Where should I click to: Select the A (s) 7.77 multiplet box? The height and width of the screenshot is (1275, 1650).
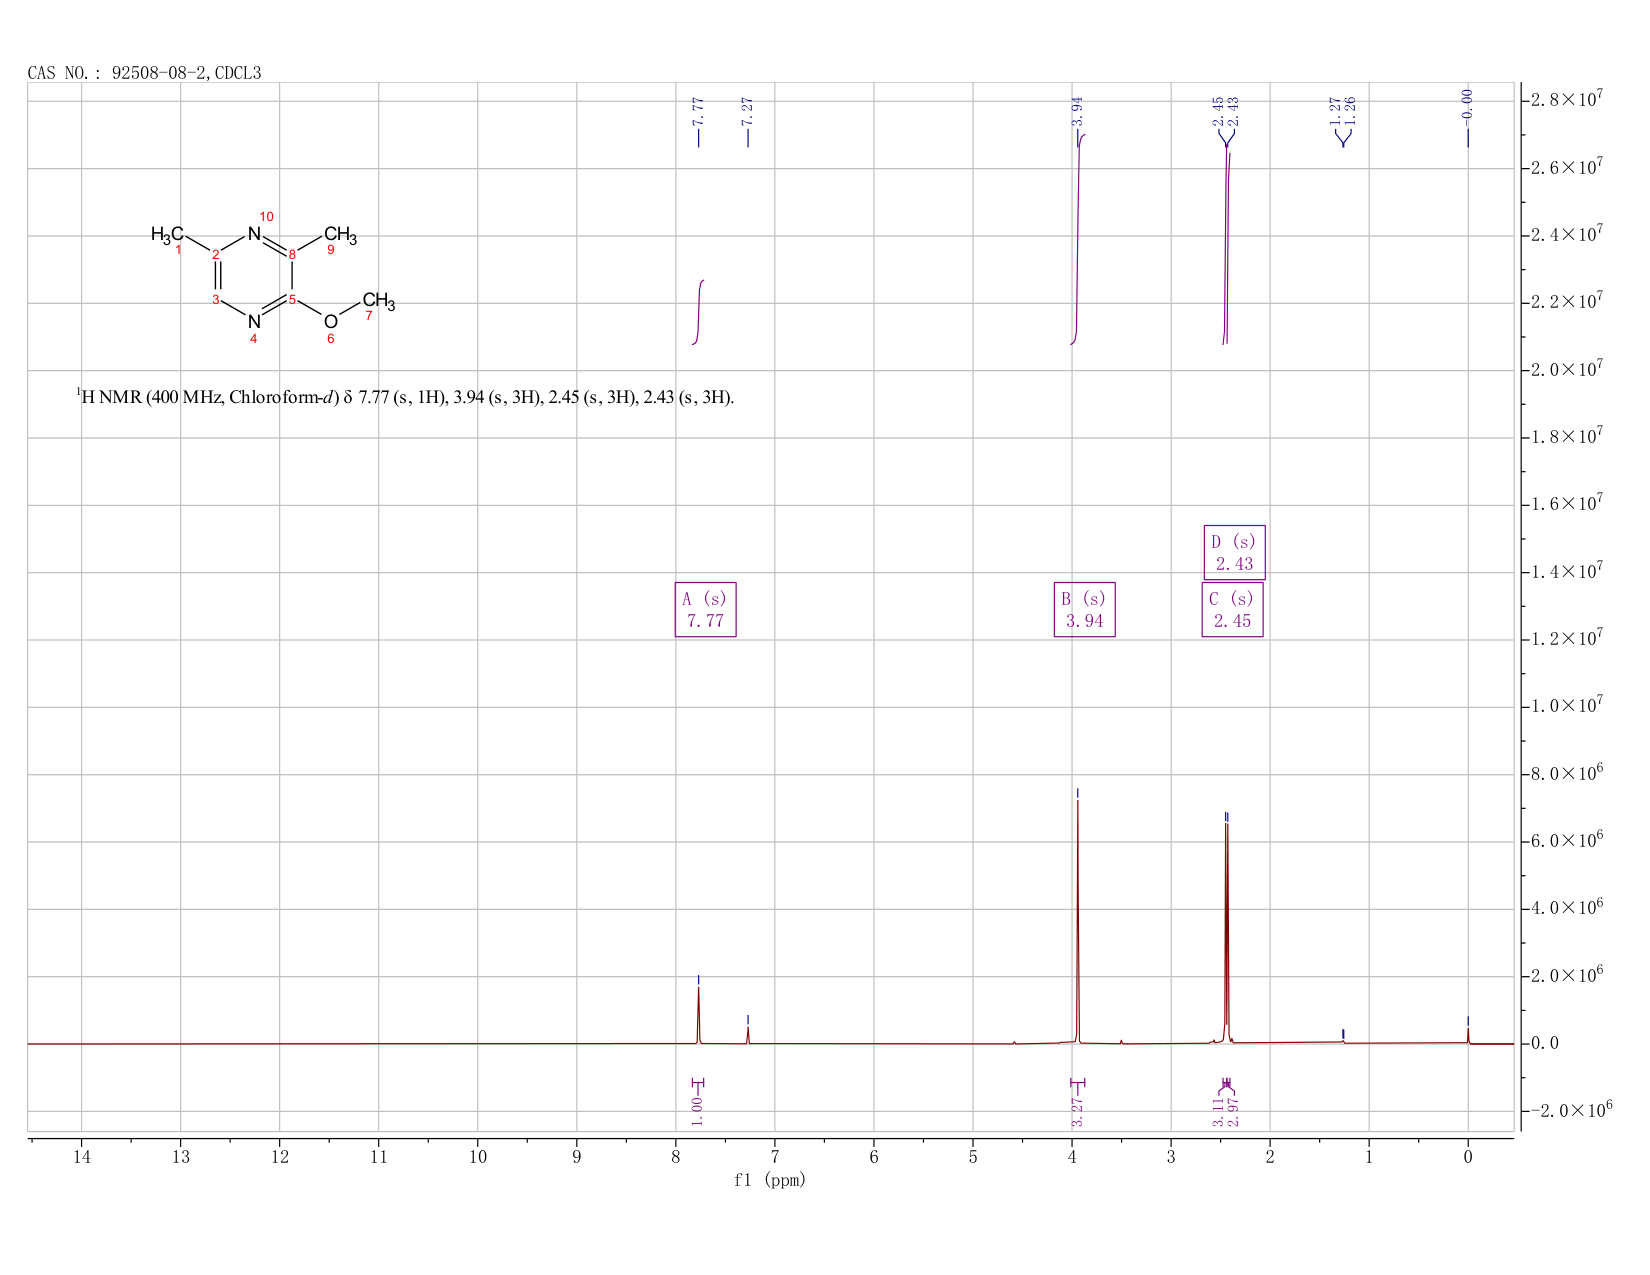706,610
